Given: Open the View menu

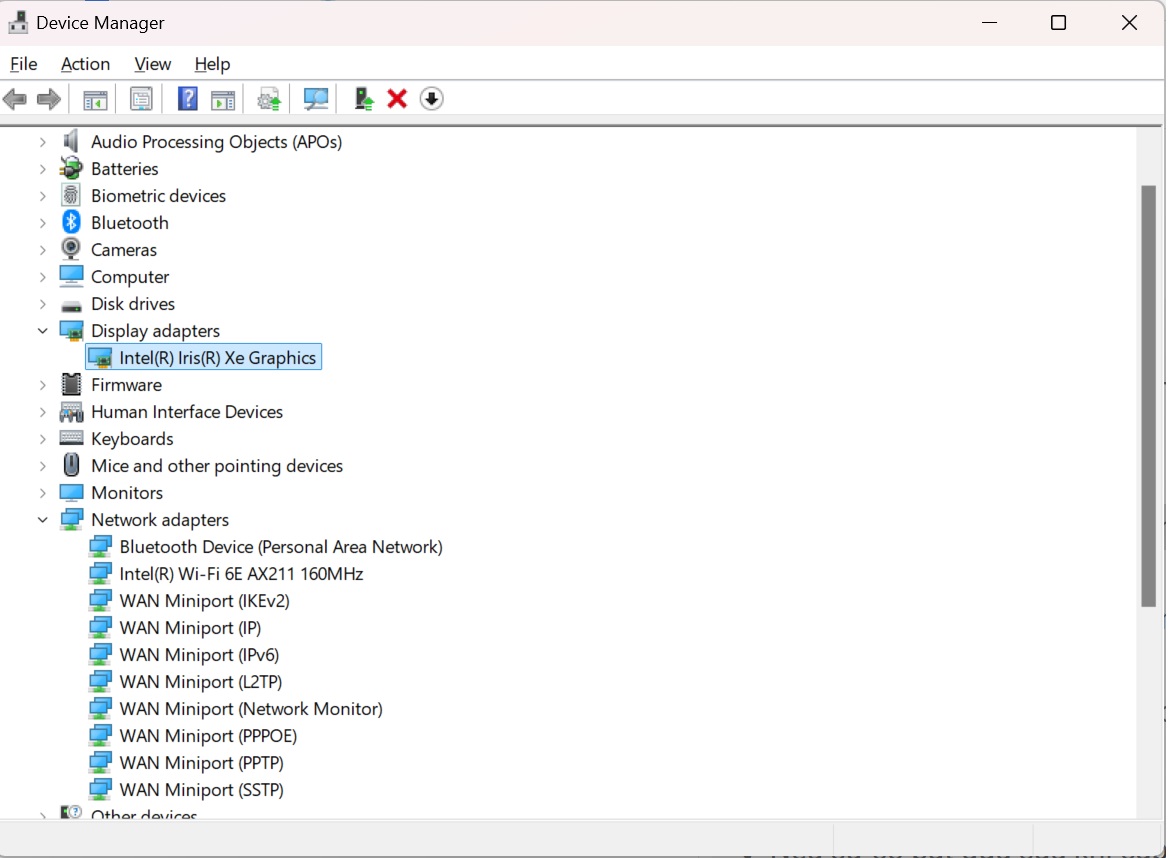Looking at the screenshot, I should click(x=152, y=64).
